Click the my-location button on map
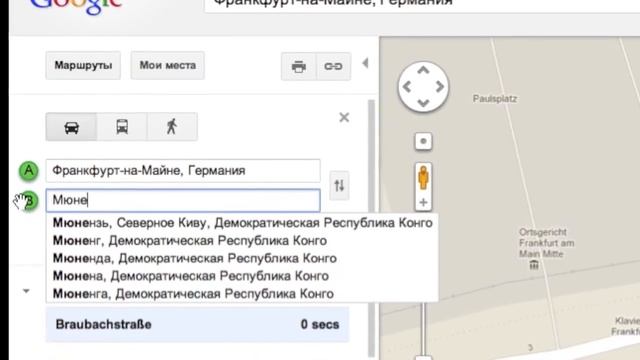This screenshot has height=360, width=640. click(423, 142)
